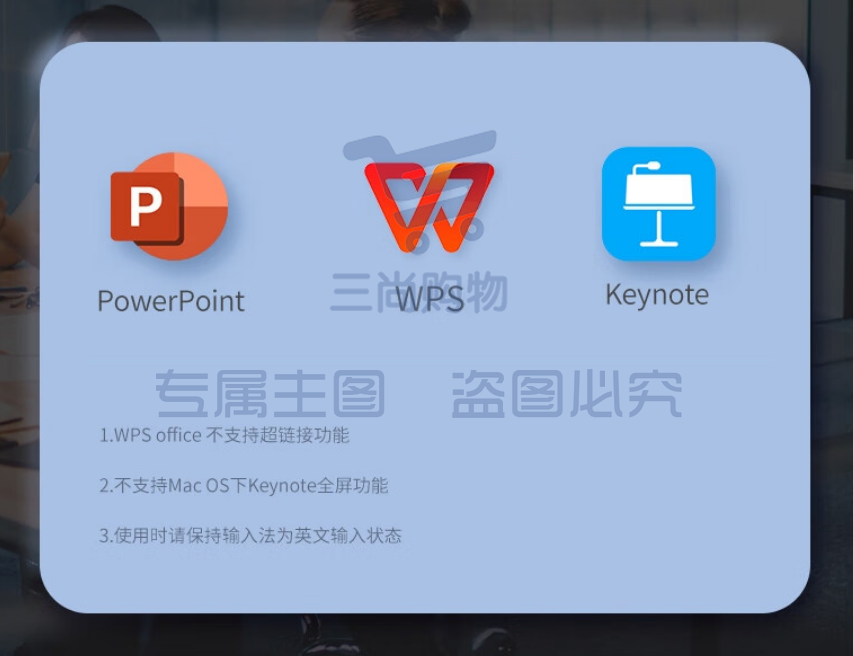Image resolution: width=854 pixels, height=656 pixels.
Task: Select the PowerPoint text label
Action: click(171, 301)
